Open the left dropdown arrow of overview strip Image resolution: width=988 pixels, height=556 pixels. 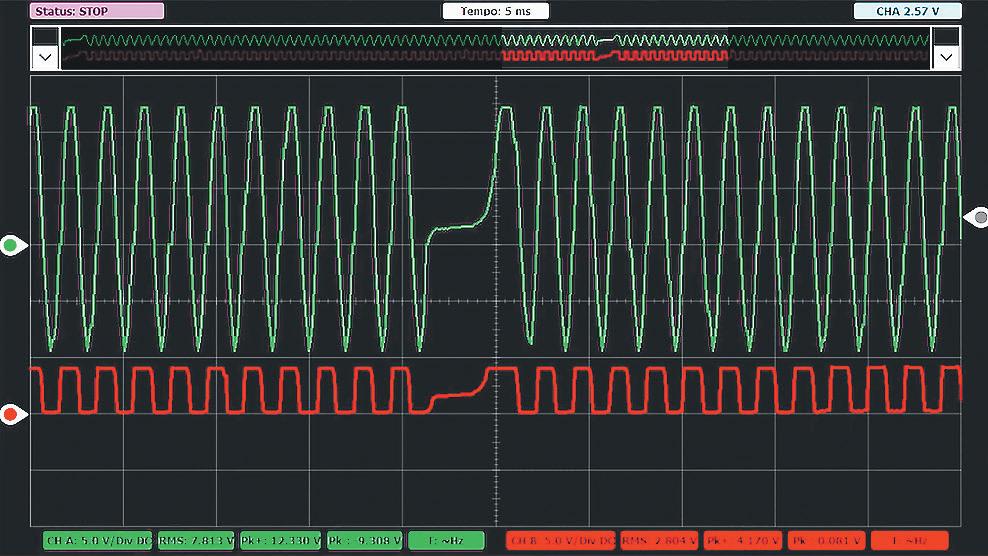coord(45,57)
